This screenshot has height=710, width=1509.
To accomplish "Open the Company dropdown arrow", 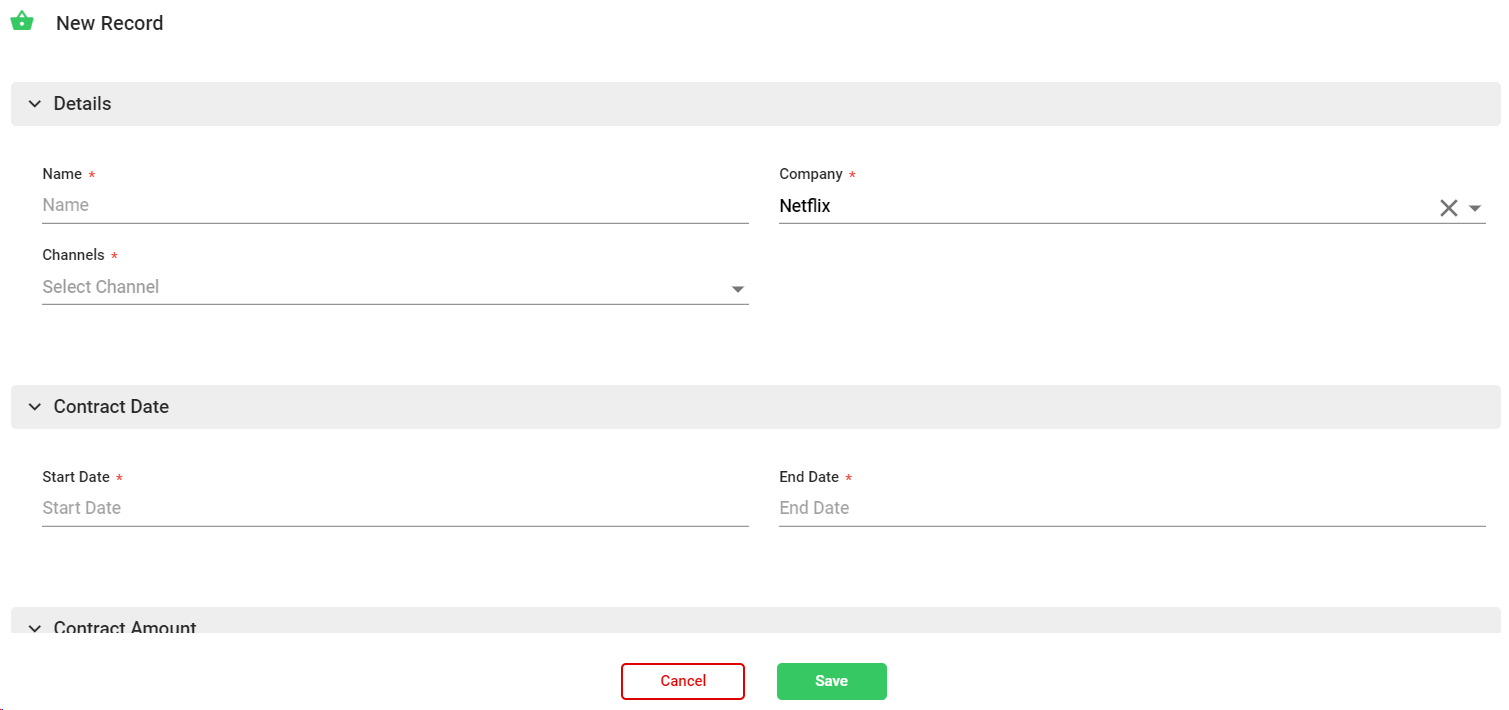I will point(1475,208).
